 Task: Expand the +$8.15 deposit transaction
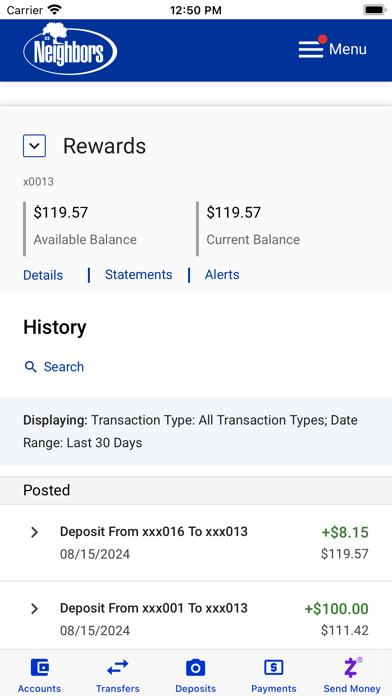click(34, 532)
